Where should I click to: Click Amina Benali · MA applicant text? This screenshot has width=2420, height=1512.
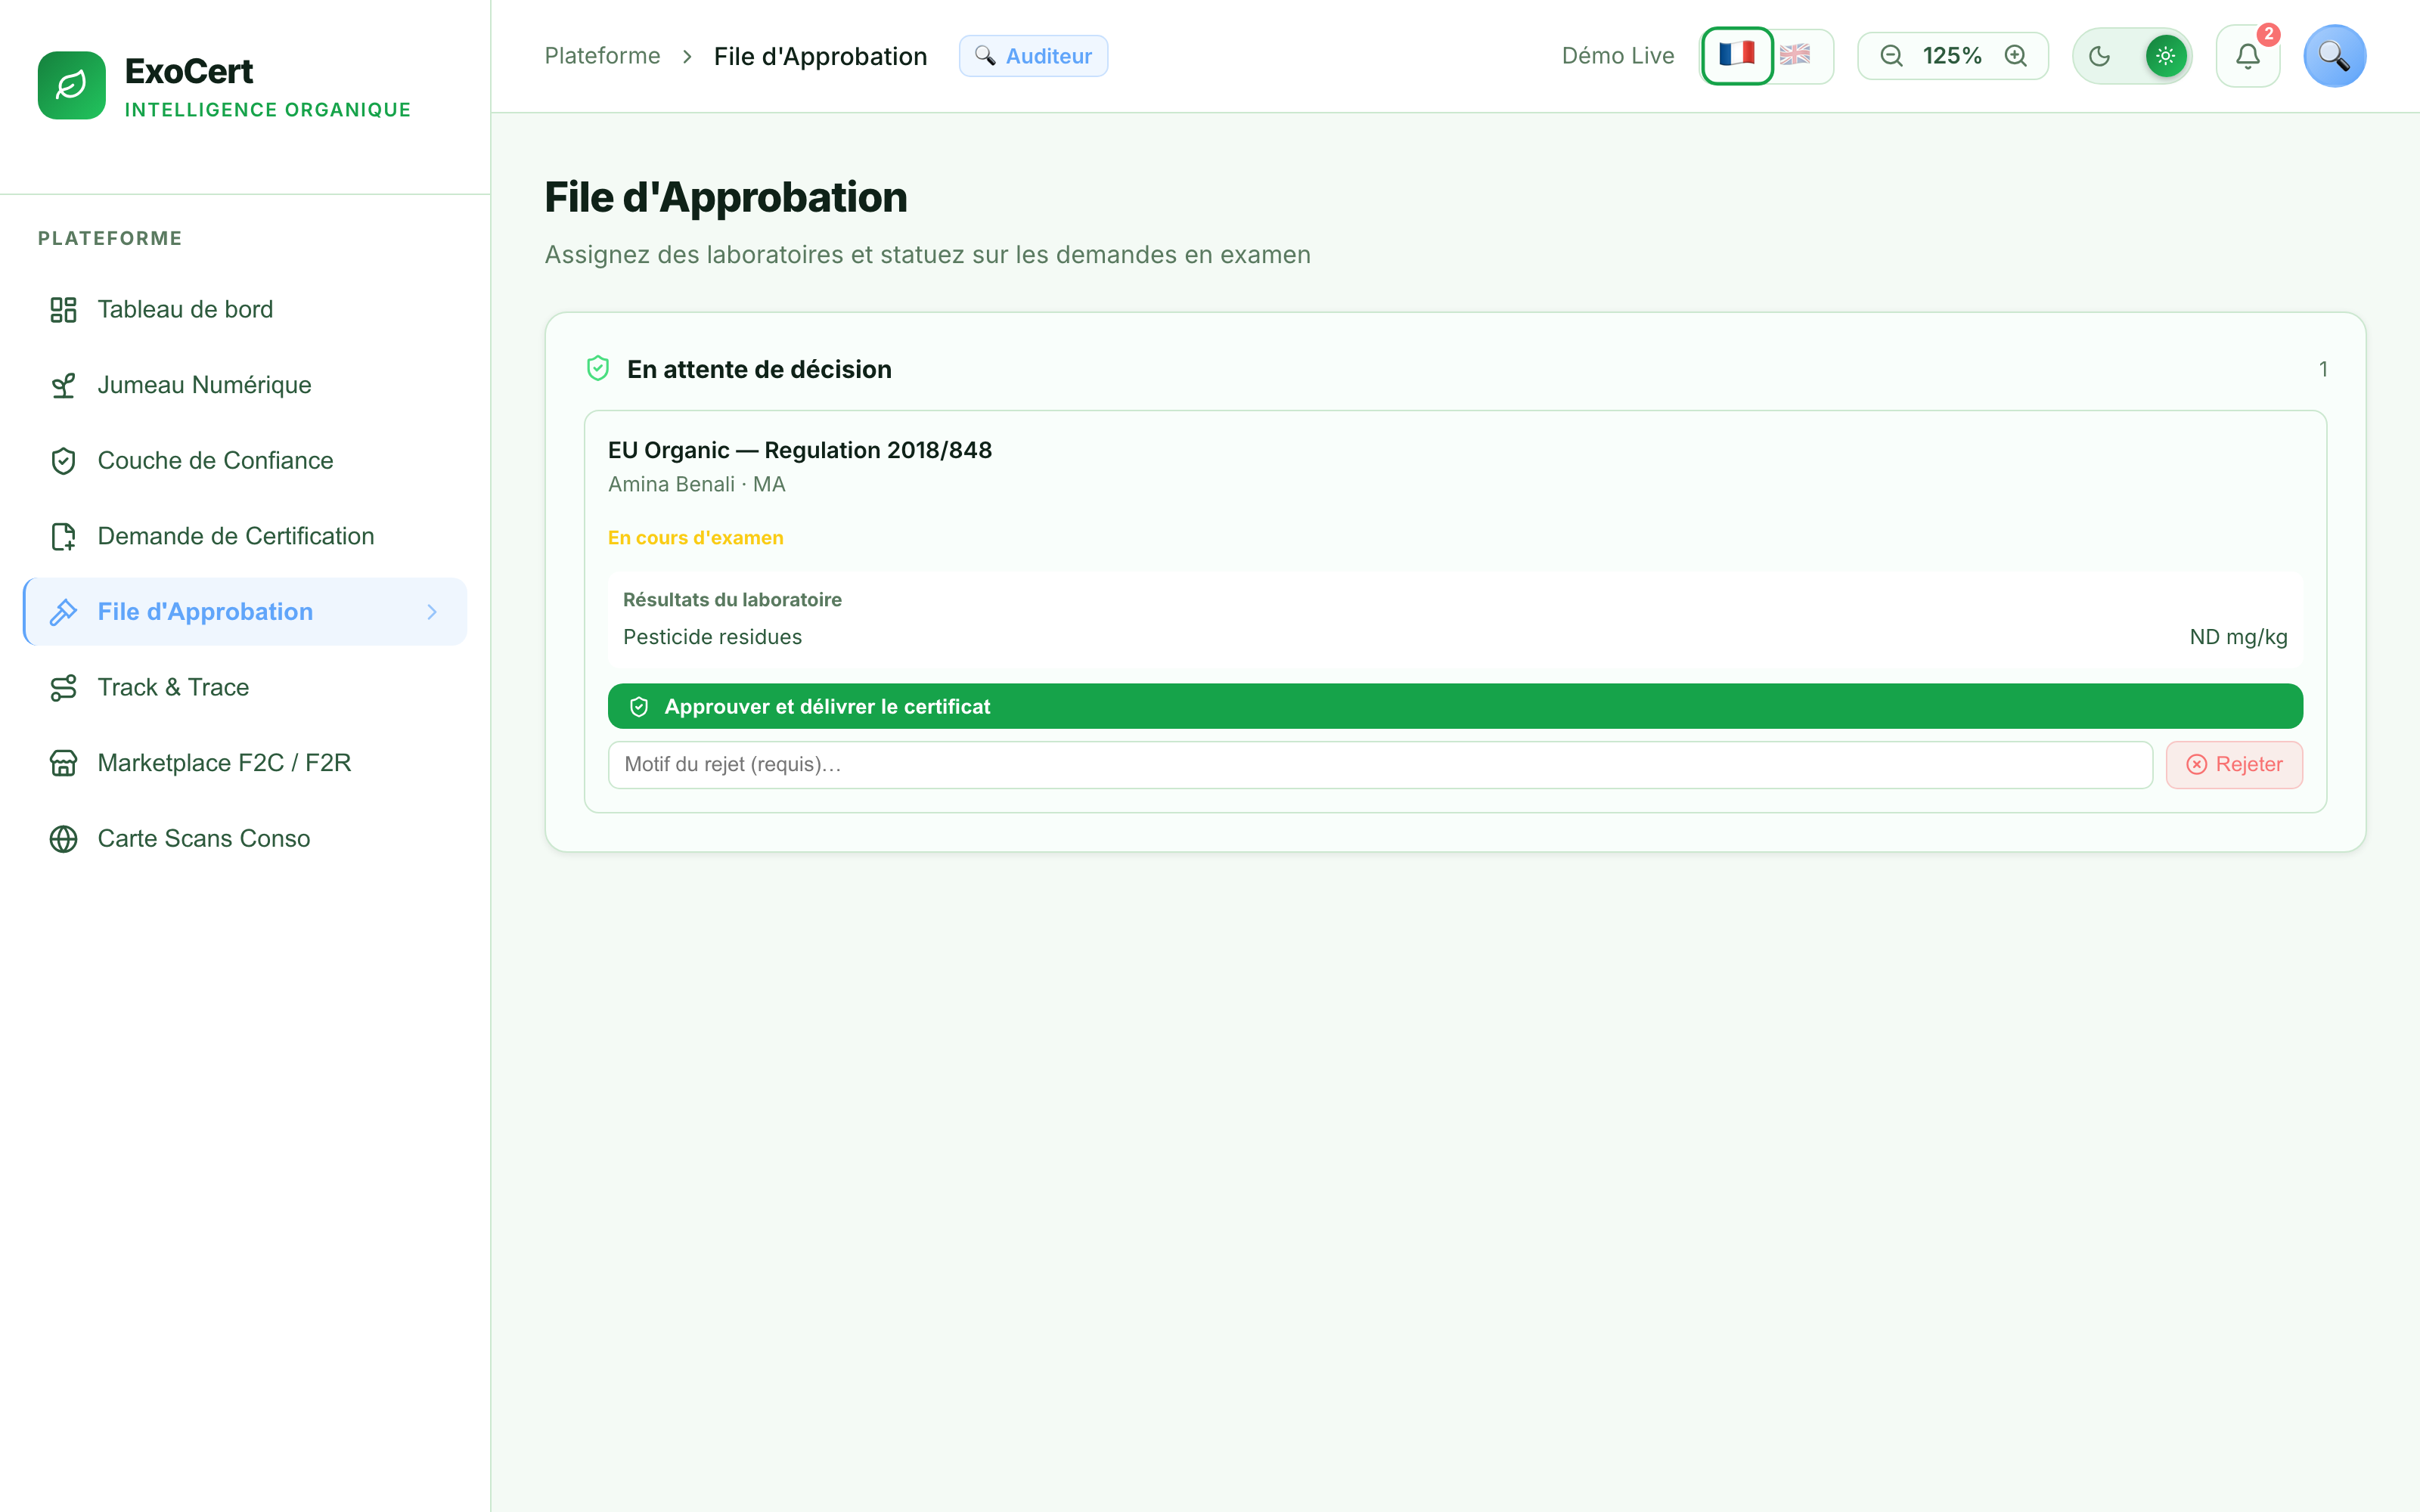(x=696, y=484)
